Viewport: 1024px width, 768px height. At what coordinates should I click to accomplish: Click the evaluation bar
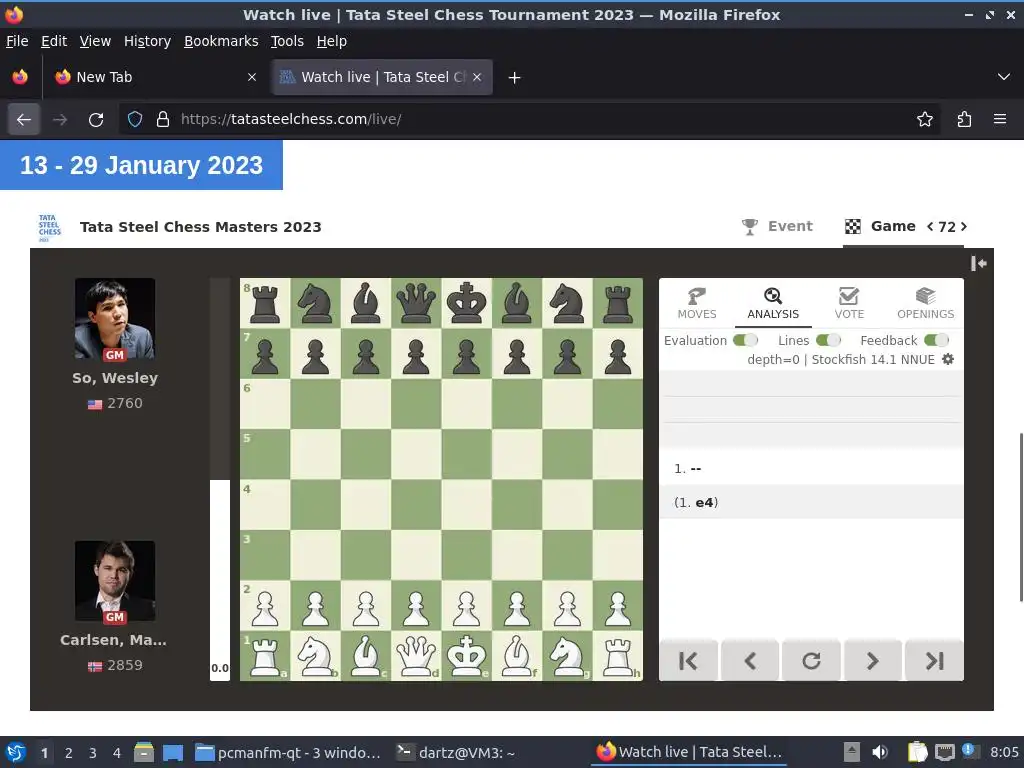[220, 479]
